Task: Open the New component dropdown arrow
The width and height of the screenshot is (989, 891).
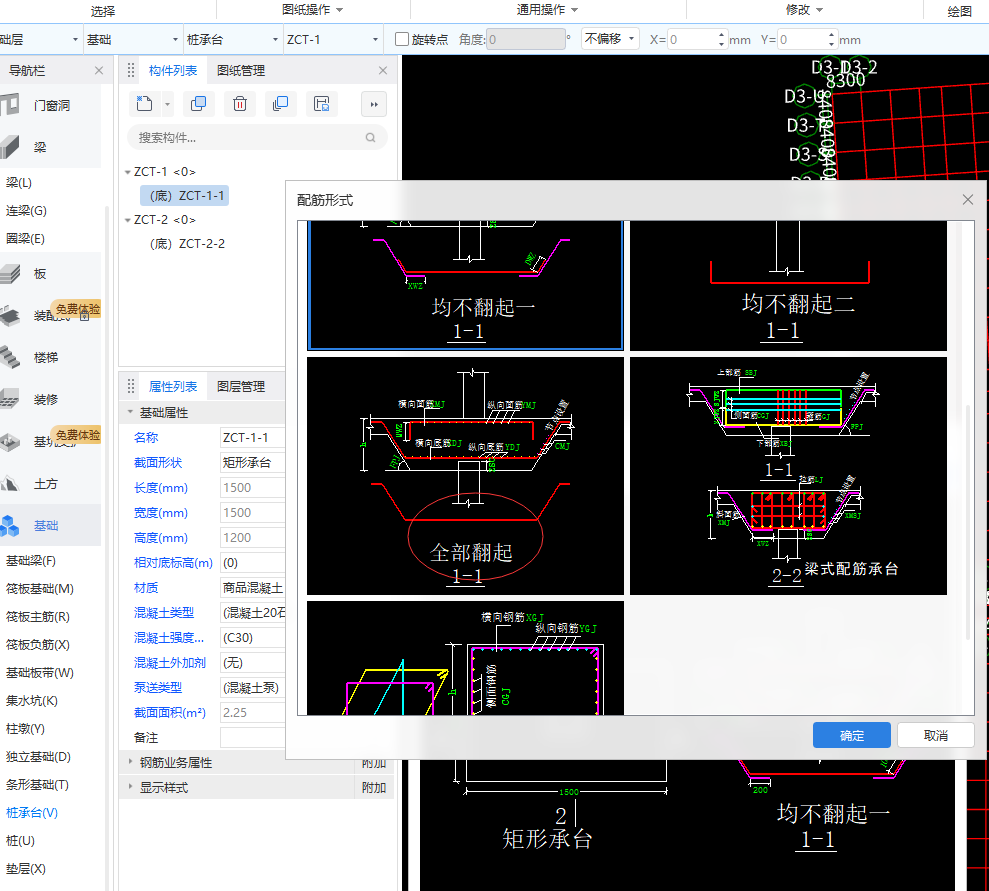Action: (167, 104)
